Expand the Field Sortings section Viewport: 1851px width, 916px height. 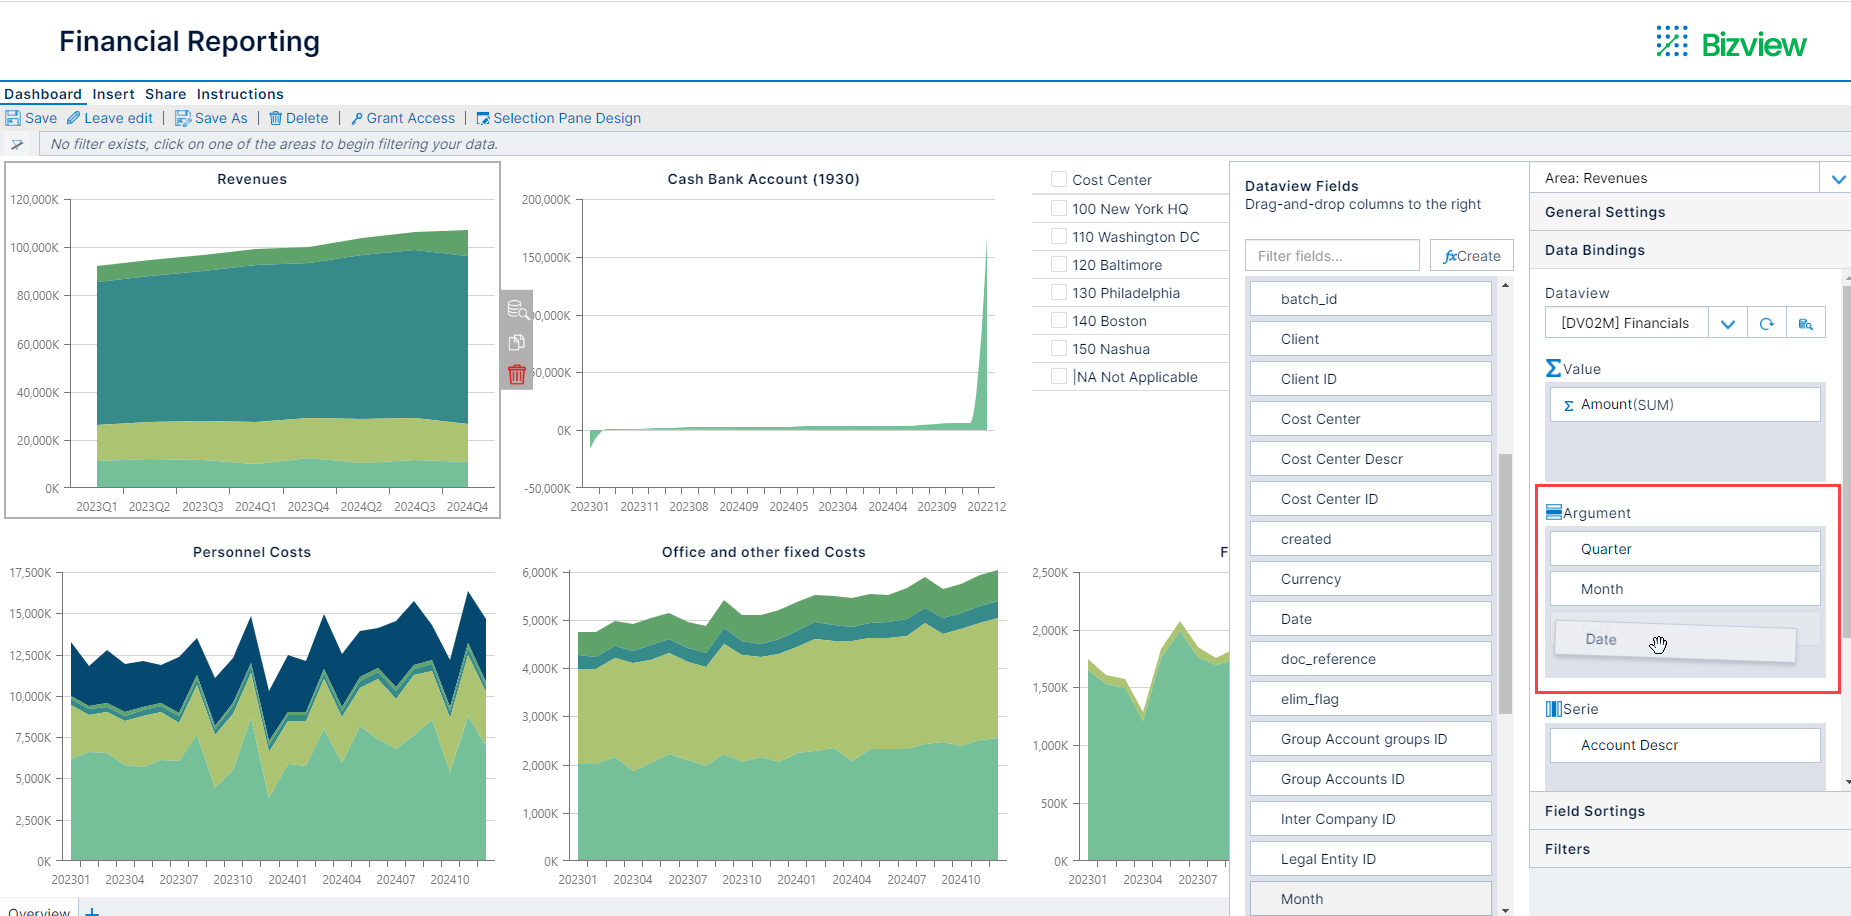pyautogui.click(x=1594, y=811)
